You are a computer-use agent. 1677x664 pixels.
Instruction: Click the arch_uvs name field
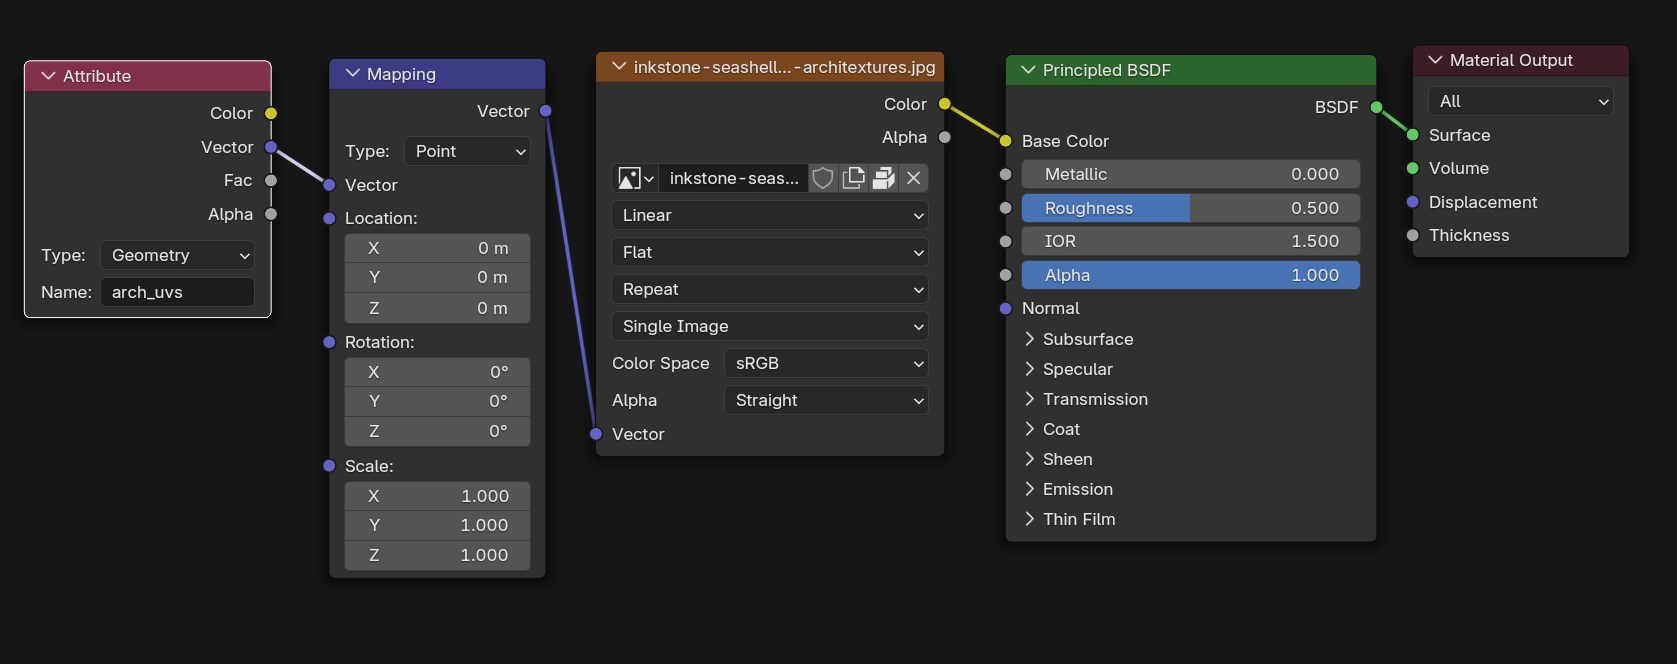pyautogui.click(x=177, y=292)
